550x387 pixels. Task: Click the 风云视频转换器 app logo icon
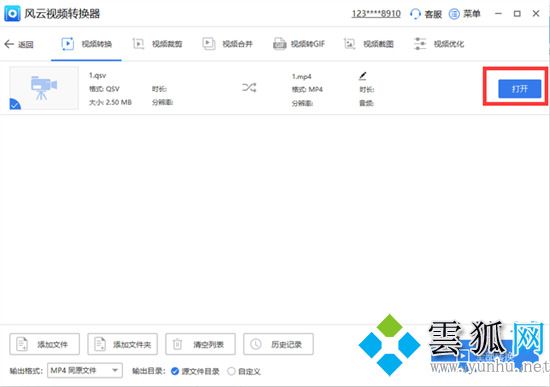(12, 14)
